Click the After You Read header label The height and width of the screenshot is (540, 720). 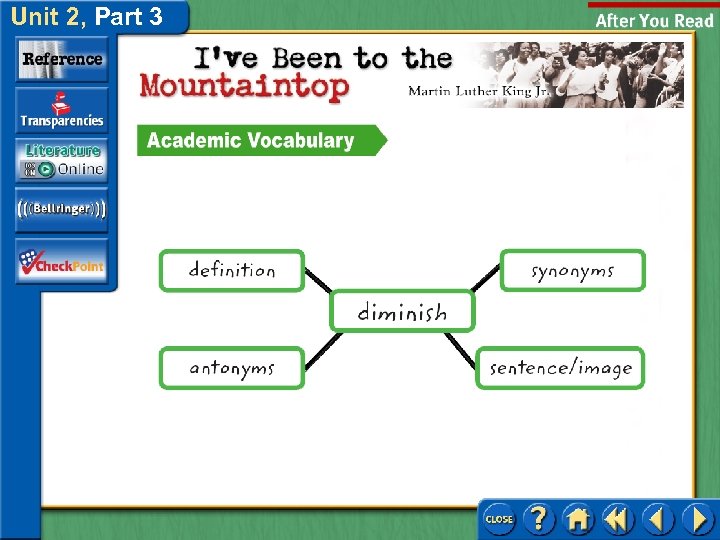(654, 20)
